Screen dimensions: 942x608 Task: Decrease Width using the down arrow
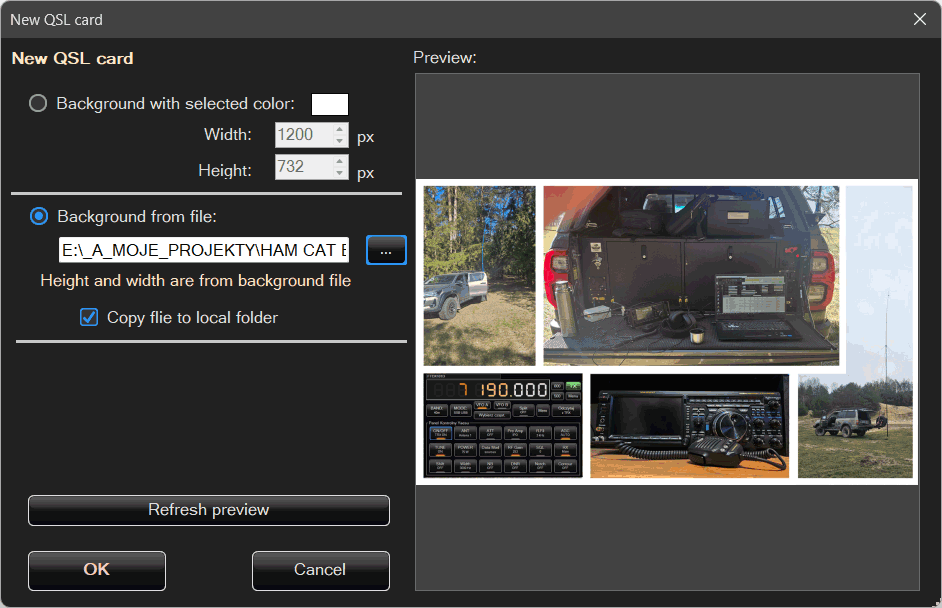click(340, 141)
